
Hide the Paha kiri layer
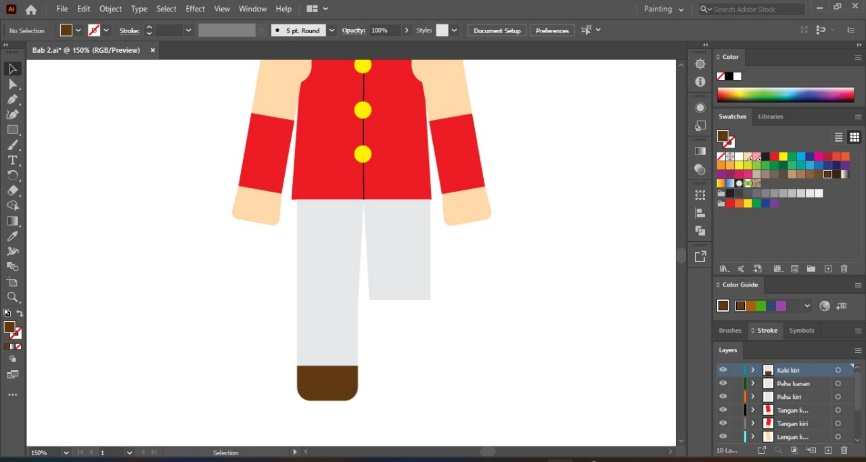click(x=723, y=396)
